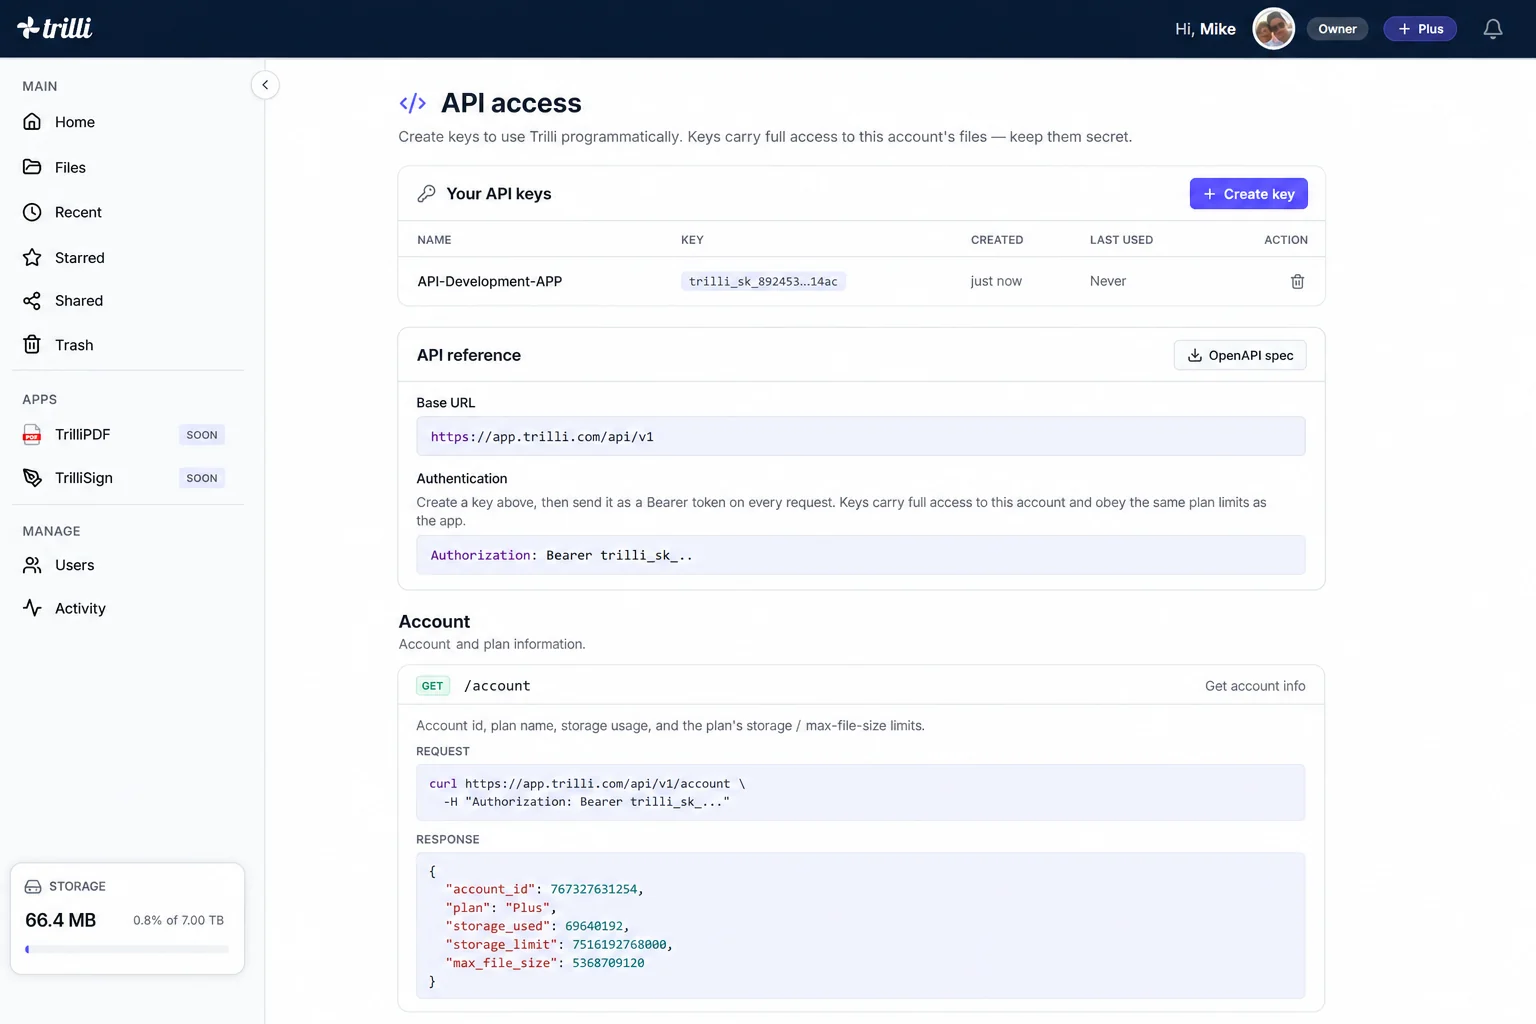1536x1024 pixels.
Task: Click the storage_used value 69640192
Action: click(x=594, y=926)
